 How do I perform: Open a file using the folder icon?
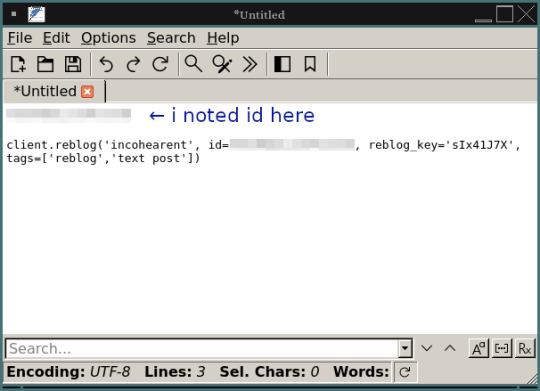[45, 64]
